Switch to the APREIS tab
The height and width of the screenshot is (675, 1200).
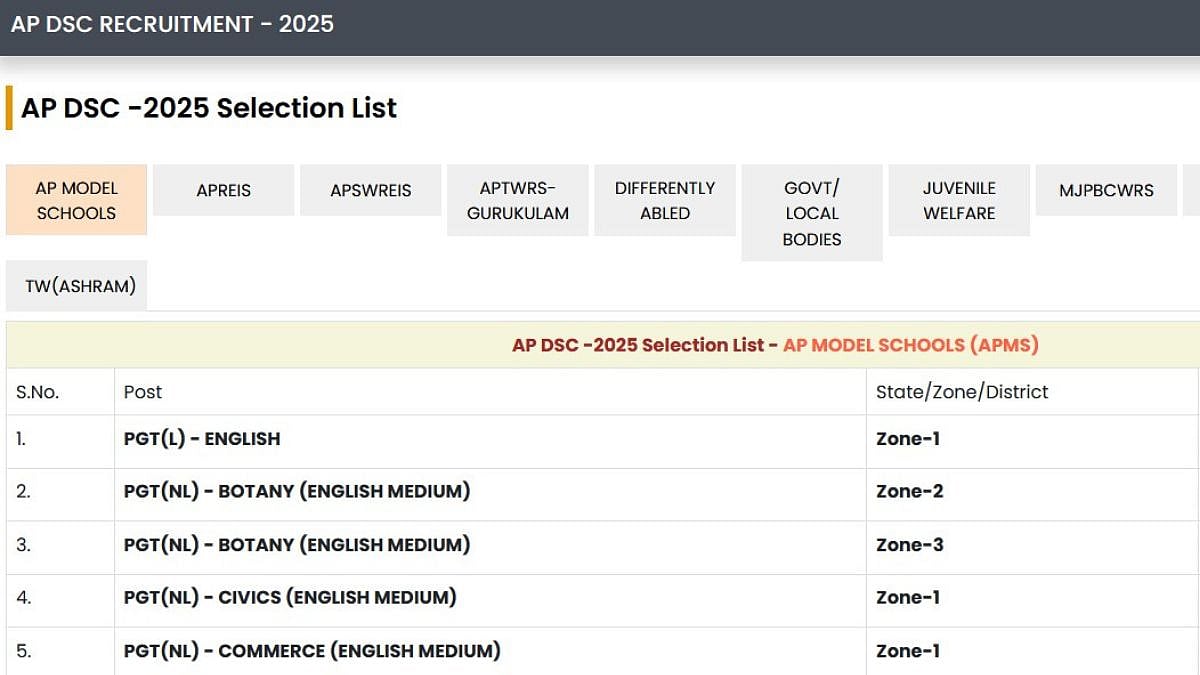point(224,190)
